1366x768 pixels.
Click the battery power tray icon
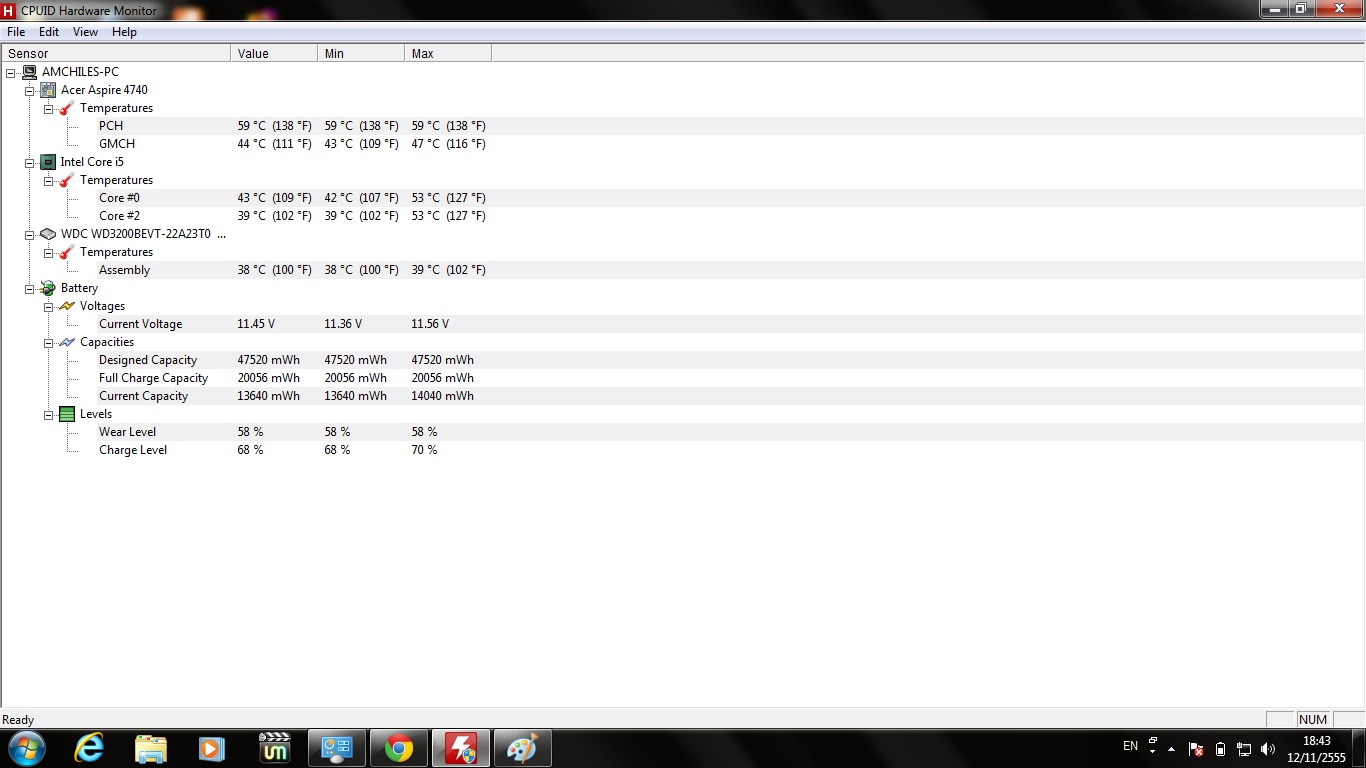[x=1220, y=748]
